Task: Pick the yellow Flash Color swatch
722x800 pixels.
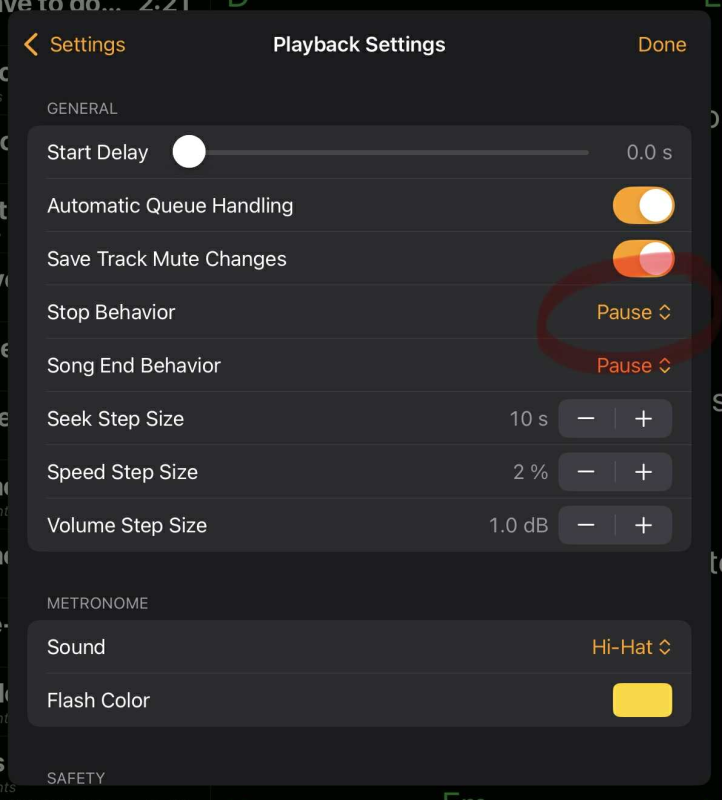Action: pyautogui.click(x=642, y=700)
